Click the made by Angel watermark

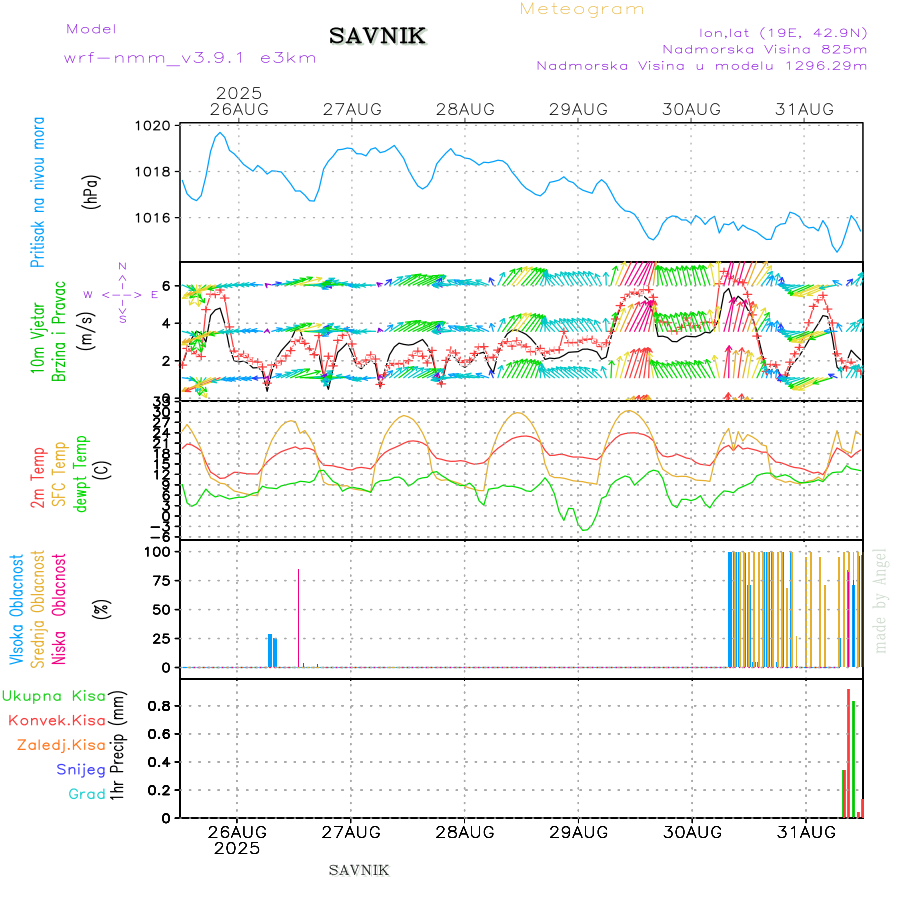[880, 600]
